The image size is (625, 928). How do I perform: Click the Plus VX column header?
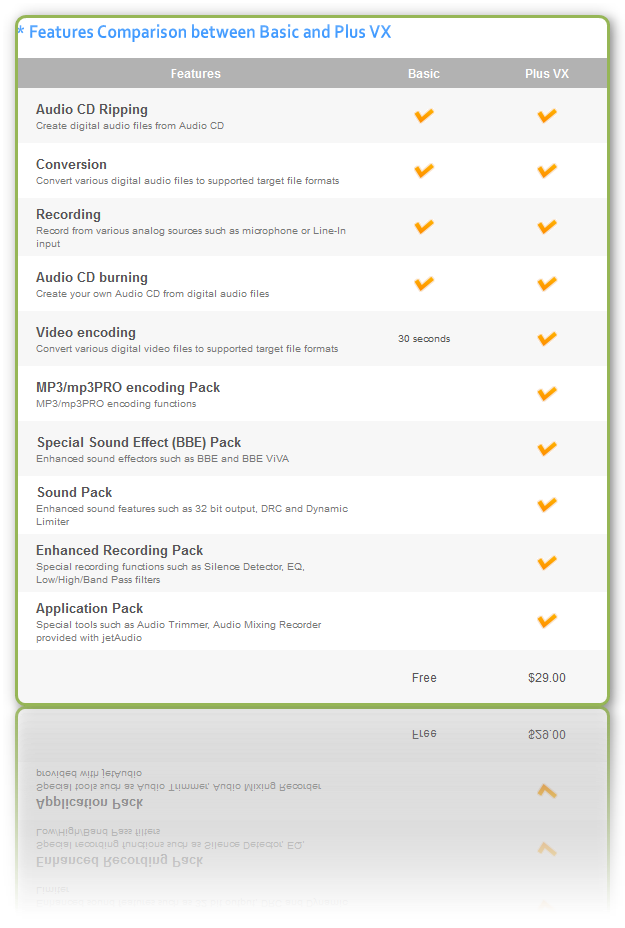coord(547,74)
